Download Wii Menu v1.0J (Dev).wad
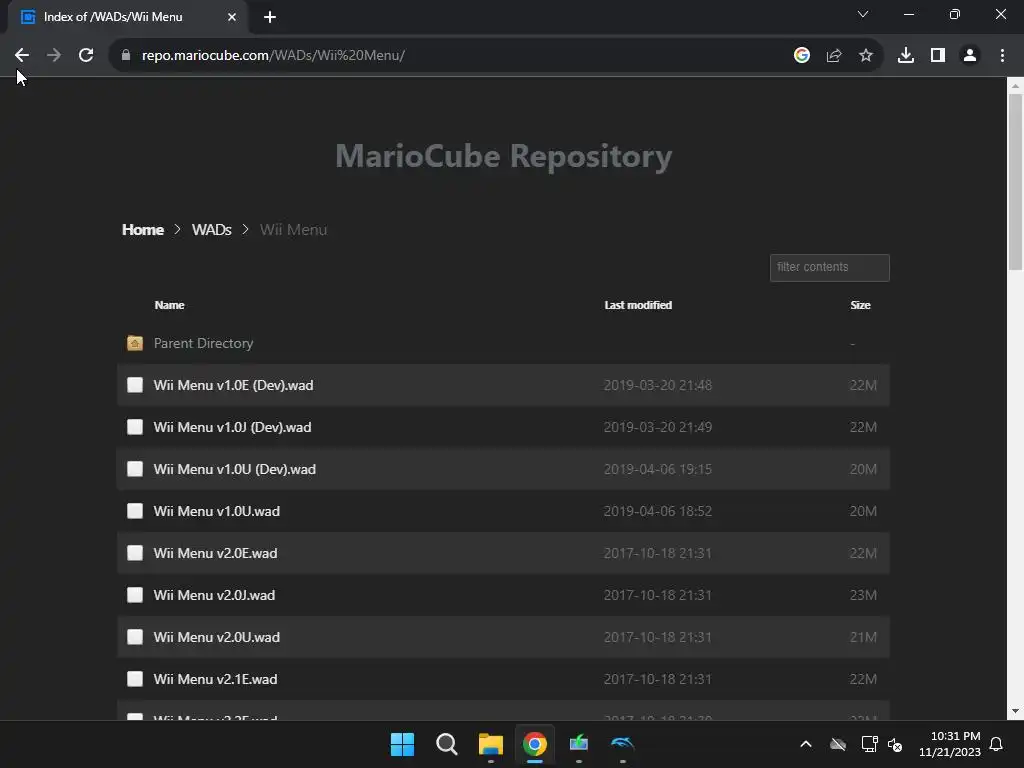Viewport: 1024px width, 768px height. pyautogui.click(x=232, y=427)
